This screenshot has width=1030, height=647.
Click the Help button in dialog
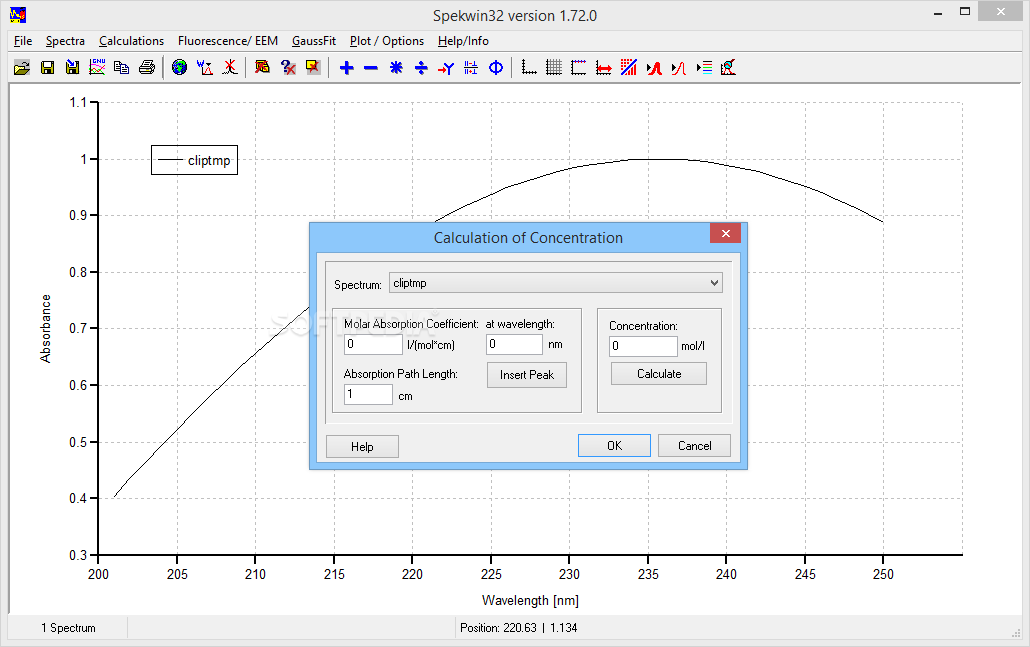[x=362, y=447]
